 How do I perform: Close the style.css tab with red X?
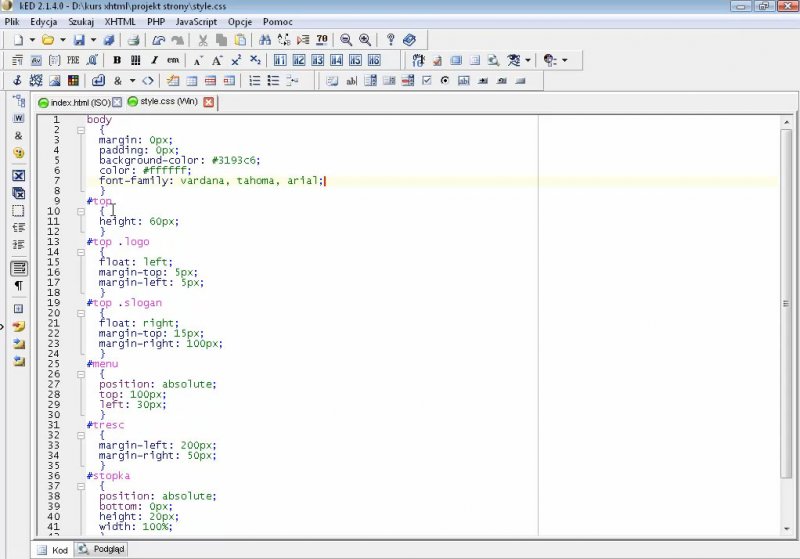pyautogui.click(x=208, y=102)
